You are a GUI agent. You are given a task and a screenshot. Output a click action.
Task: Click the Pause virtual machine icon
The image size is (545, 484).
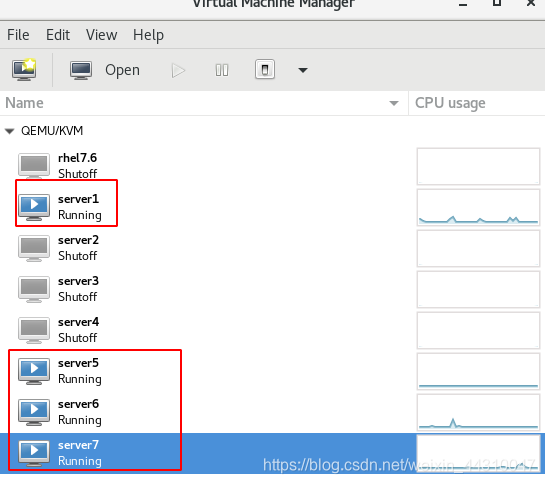(x=222, y=71)
